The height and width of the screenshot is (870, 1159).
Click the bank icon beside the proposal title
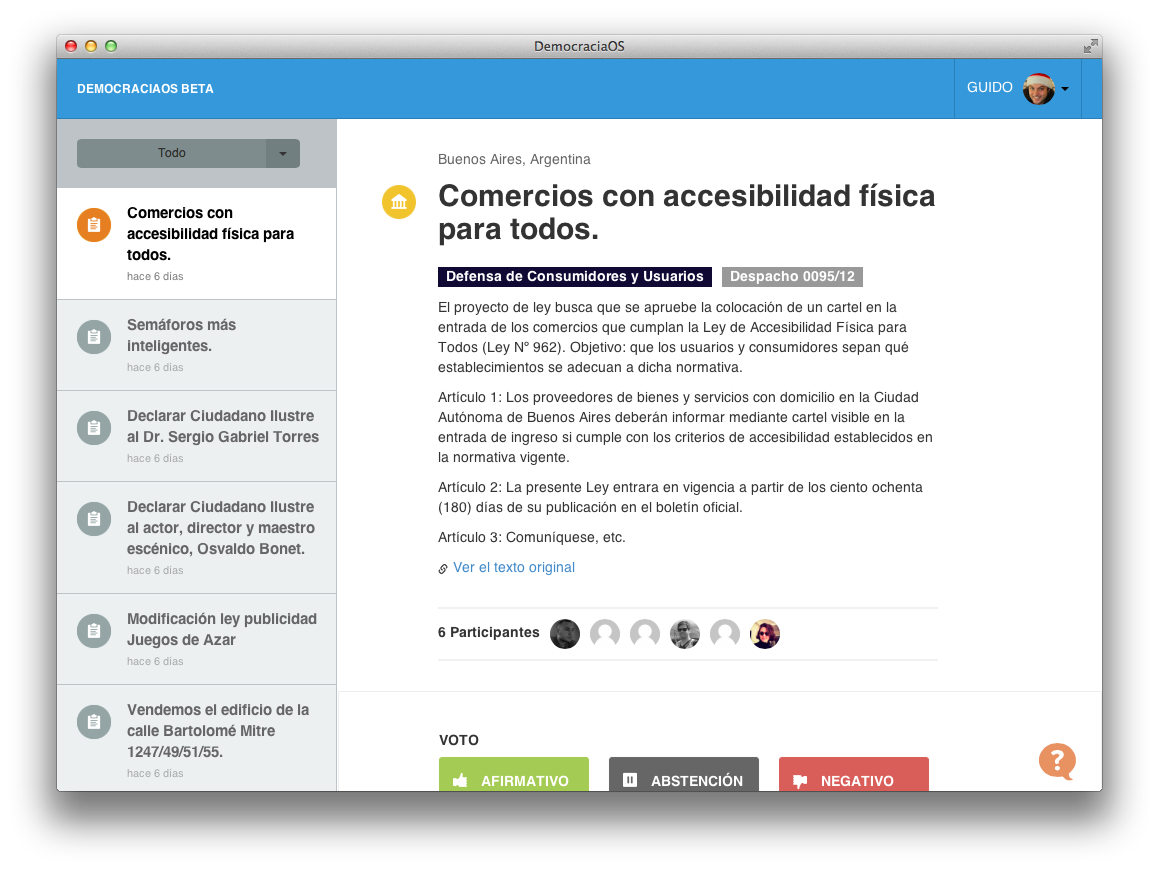tap(399, 201)
